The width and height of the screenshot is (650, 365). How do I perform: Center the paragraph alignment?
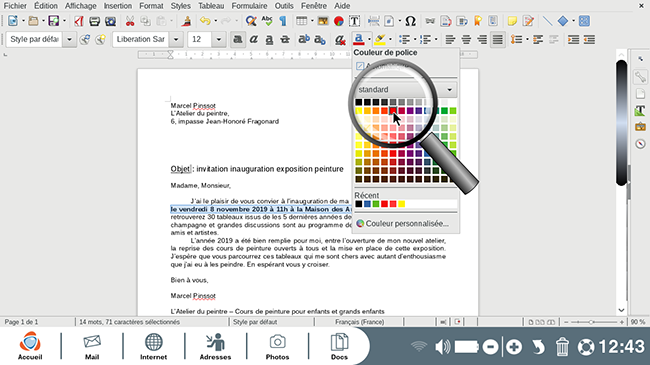point(466,39)
